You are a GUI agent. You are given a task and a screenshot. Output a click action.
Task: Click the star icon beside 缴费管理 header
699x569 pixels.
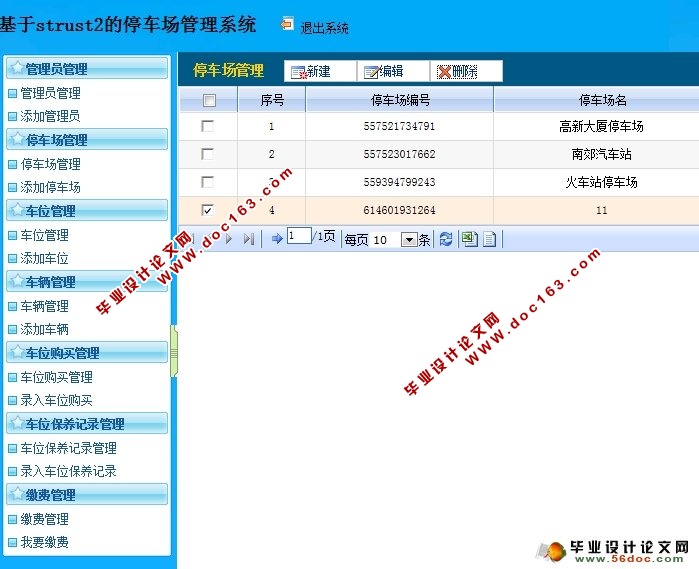pyautogui.click(x=17, y=494)
